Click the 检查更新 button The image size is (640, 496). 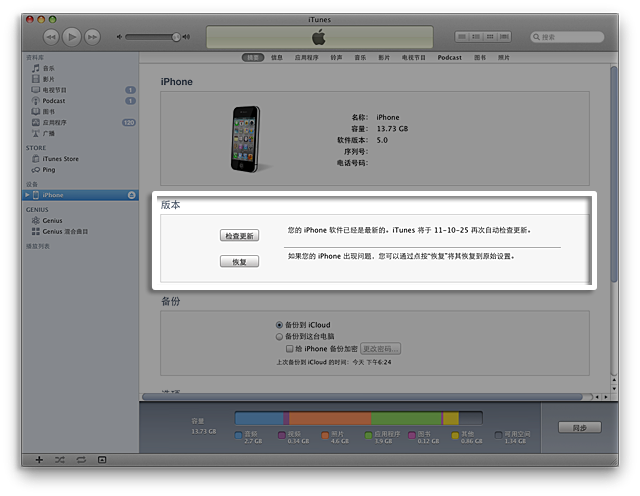coord(239,236)
